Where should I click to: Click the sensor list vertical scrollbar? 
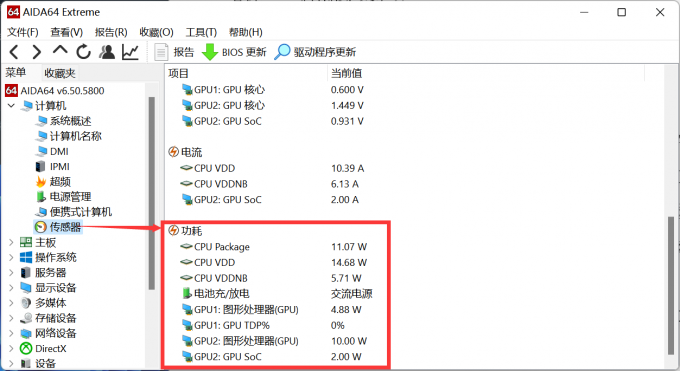pyautogui.click(x=671, y=286)
